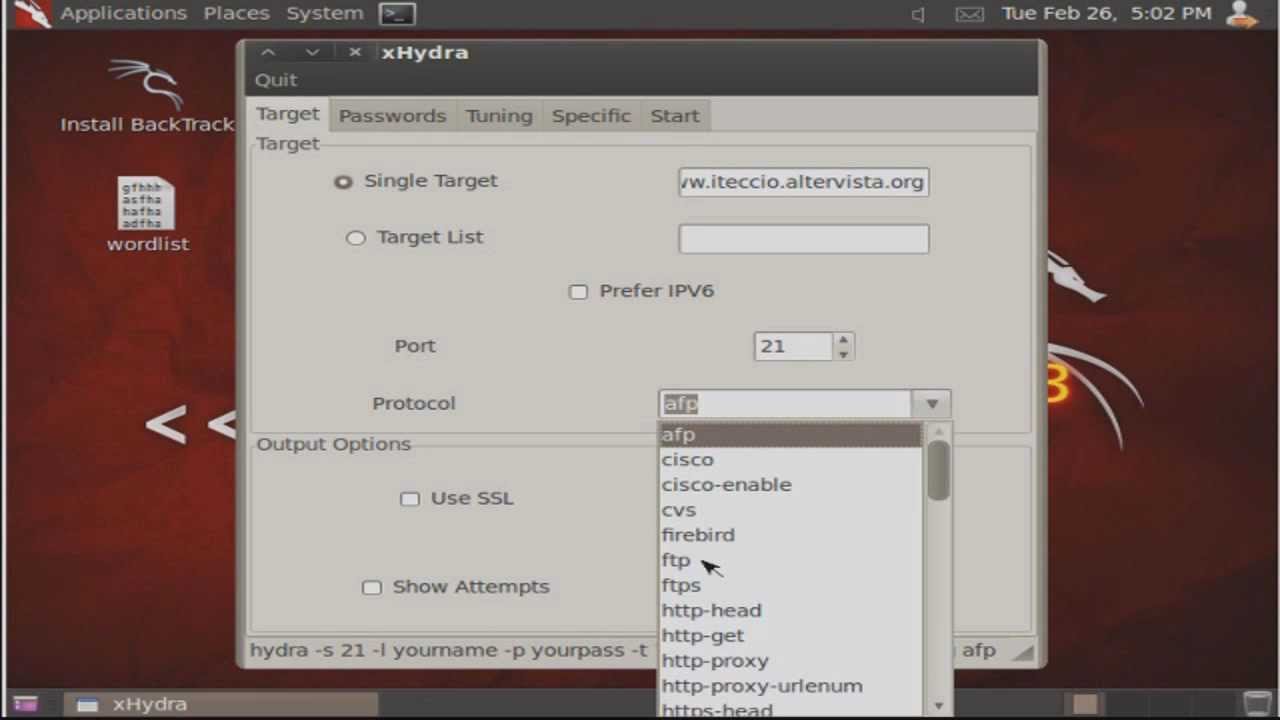Choose http-proxy in protocol list
Screen dimensions: 1280x720
[x=790, y=660]
